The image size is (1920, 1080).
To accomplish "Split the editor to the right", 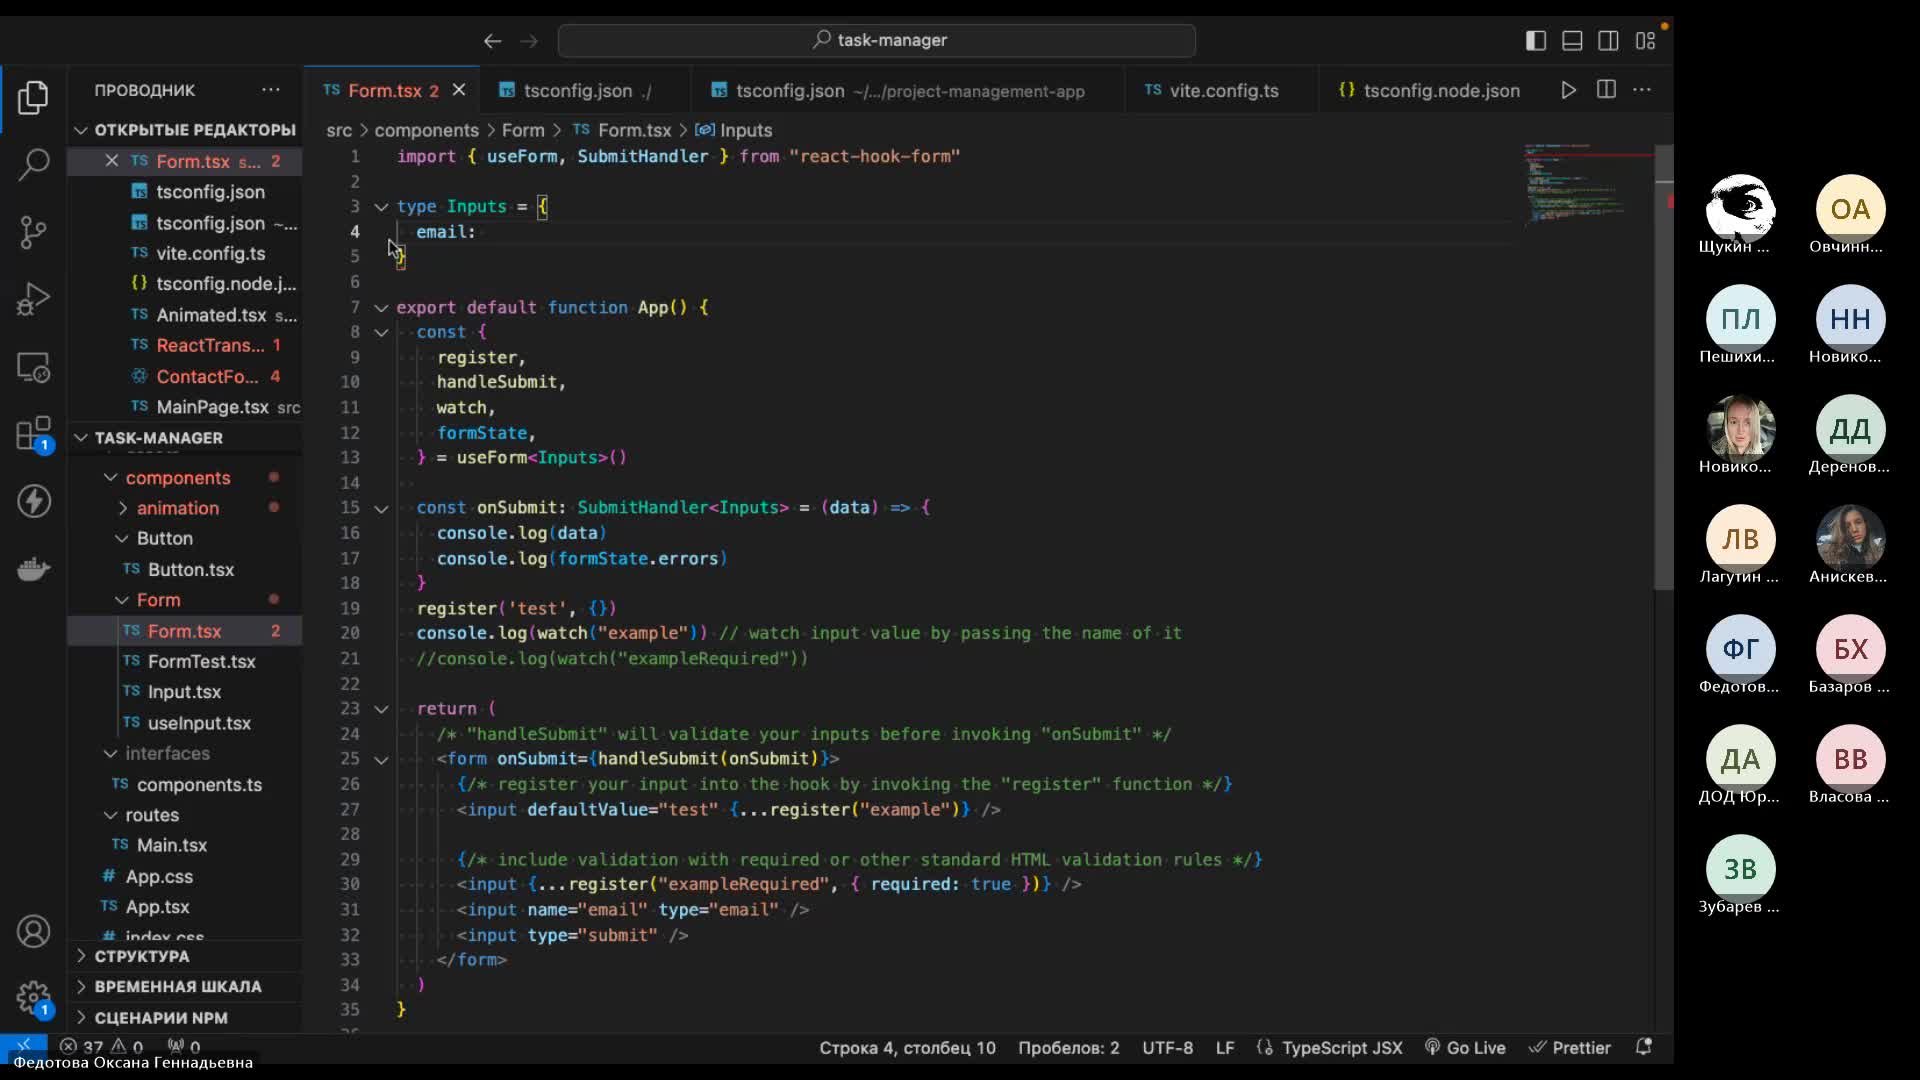I will (x=1606, y=90).
